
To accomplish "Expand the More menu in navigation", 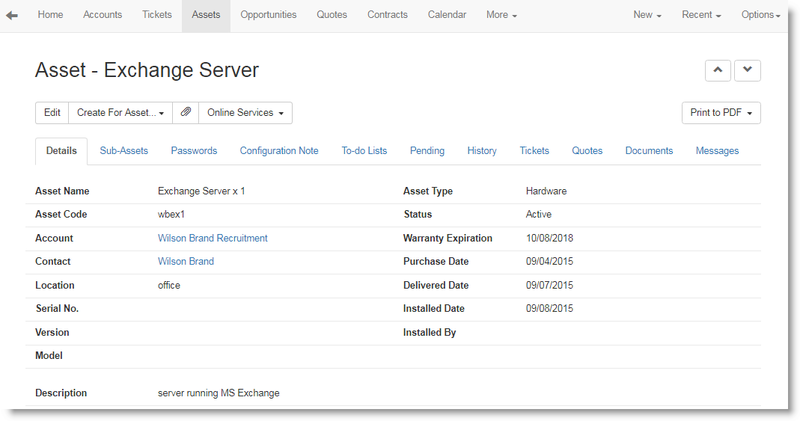I will point(501,15).
